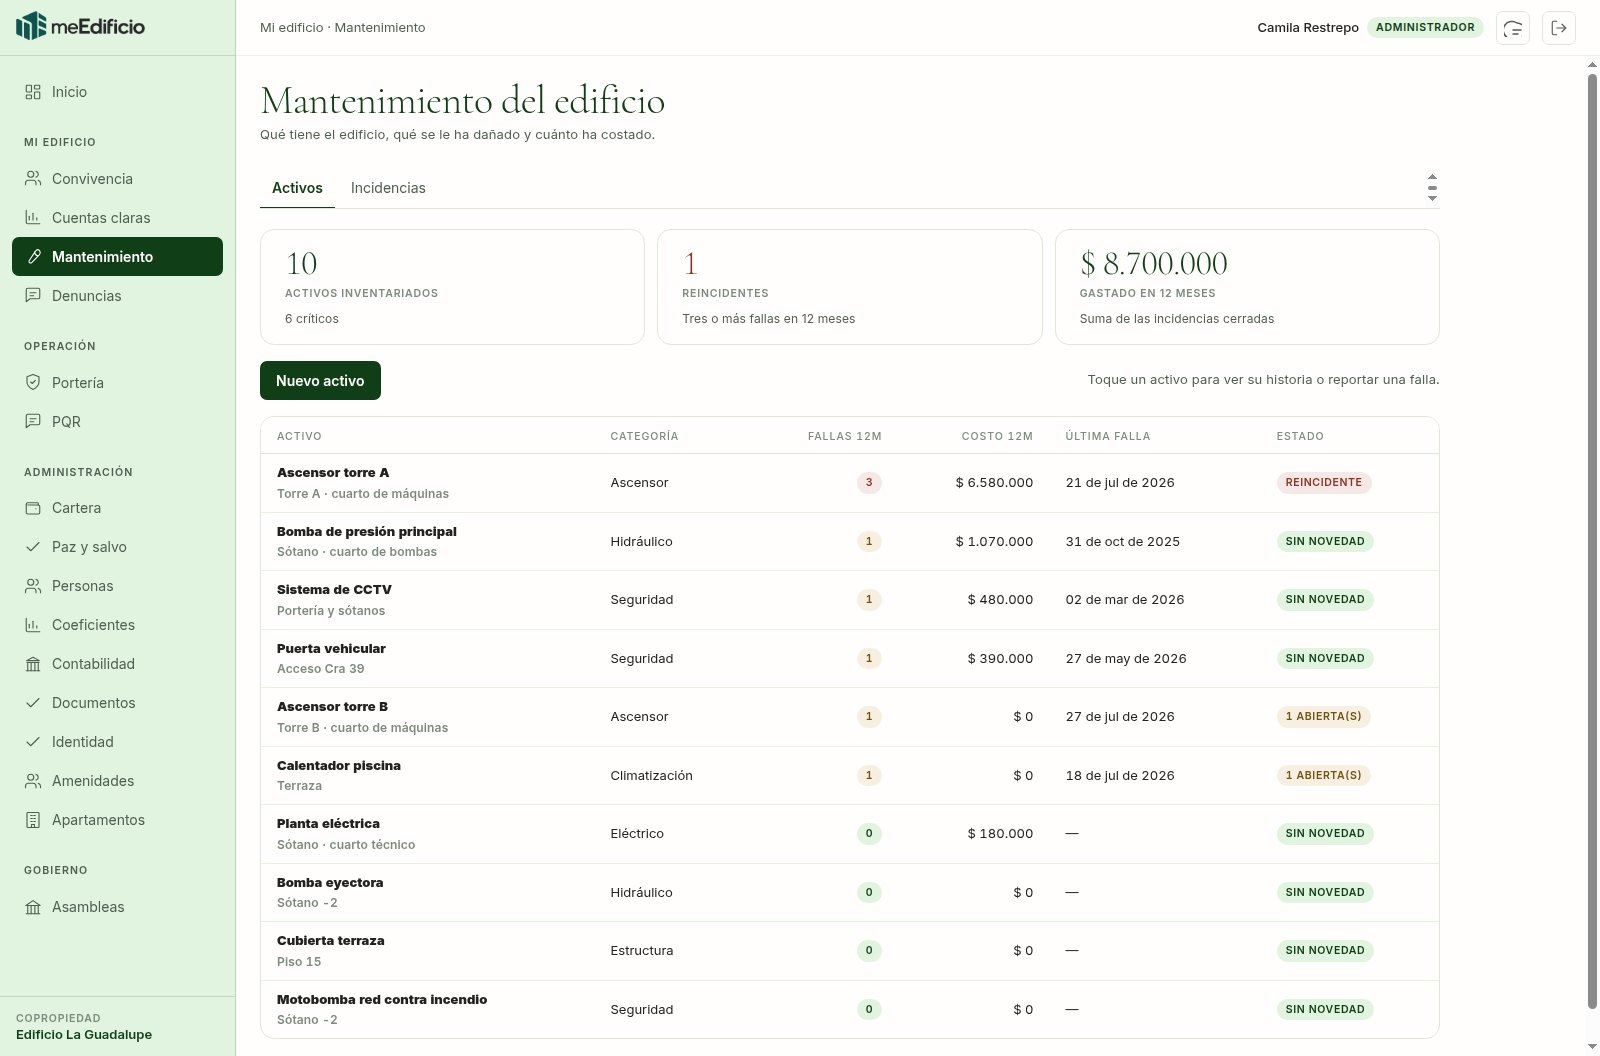
Task: Click the small up arrow beside the tabs
Action: click(1432, 177)
